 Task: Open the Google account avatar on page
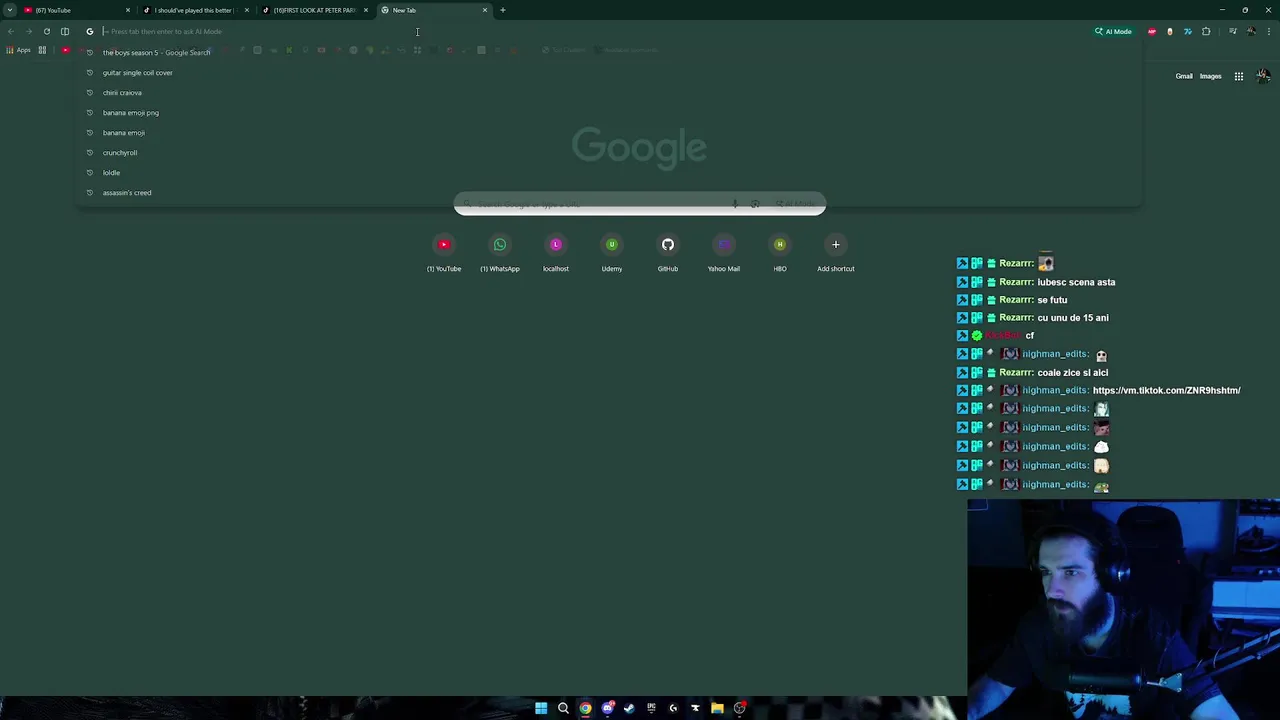click(x=1264, y=76)
